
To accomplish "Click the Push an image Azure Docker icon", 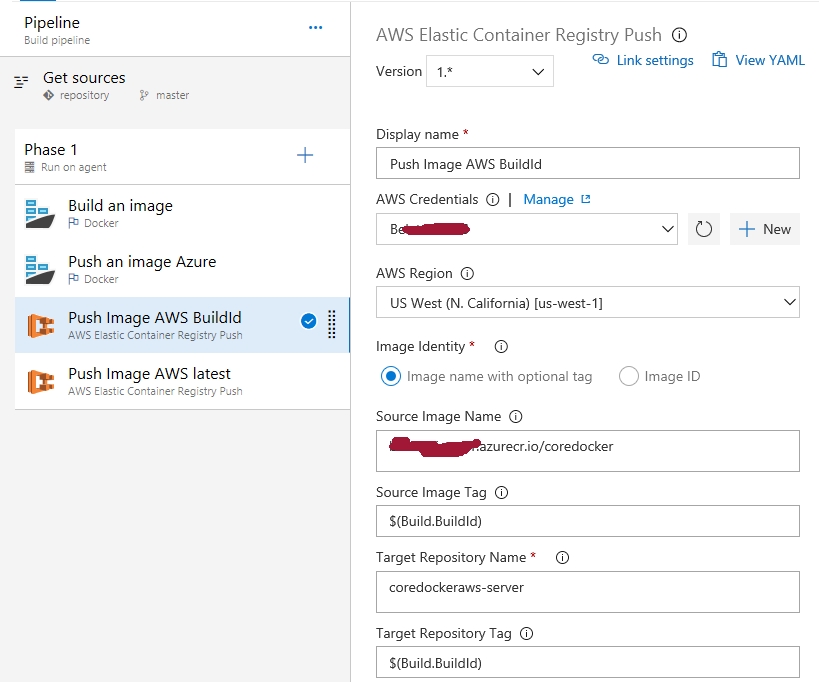I will pos(40,270).
